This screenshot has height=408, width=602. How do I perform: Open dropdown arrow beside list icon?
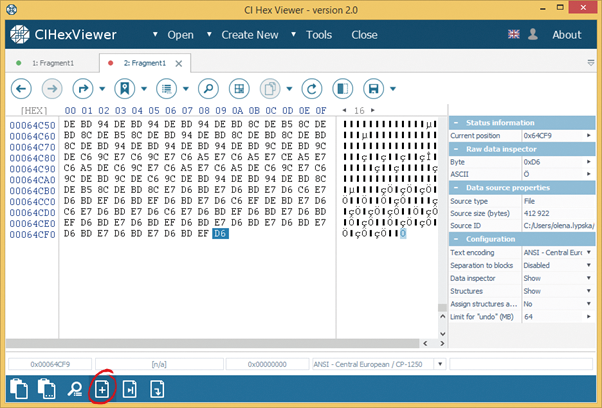pos(186,89)
